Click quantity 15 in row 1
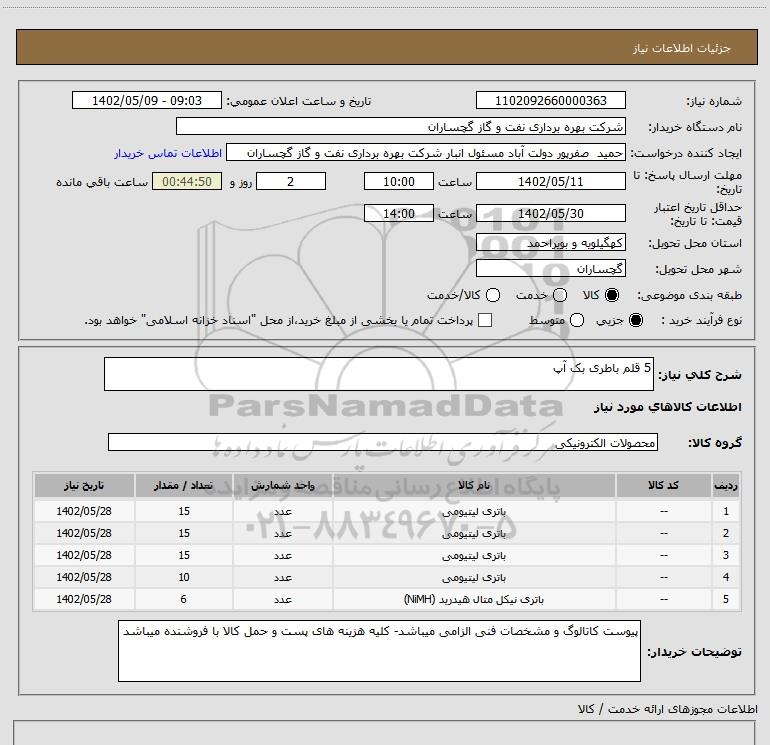This screenshot has height=745, width=770. (x=184, y=511)
